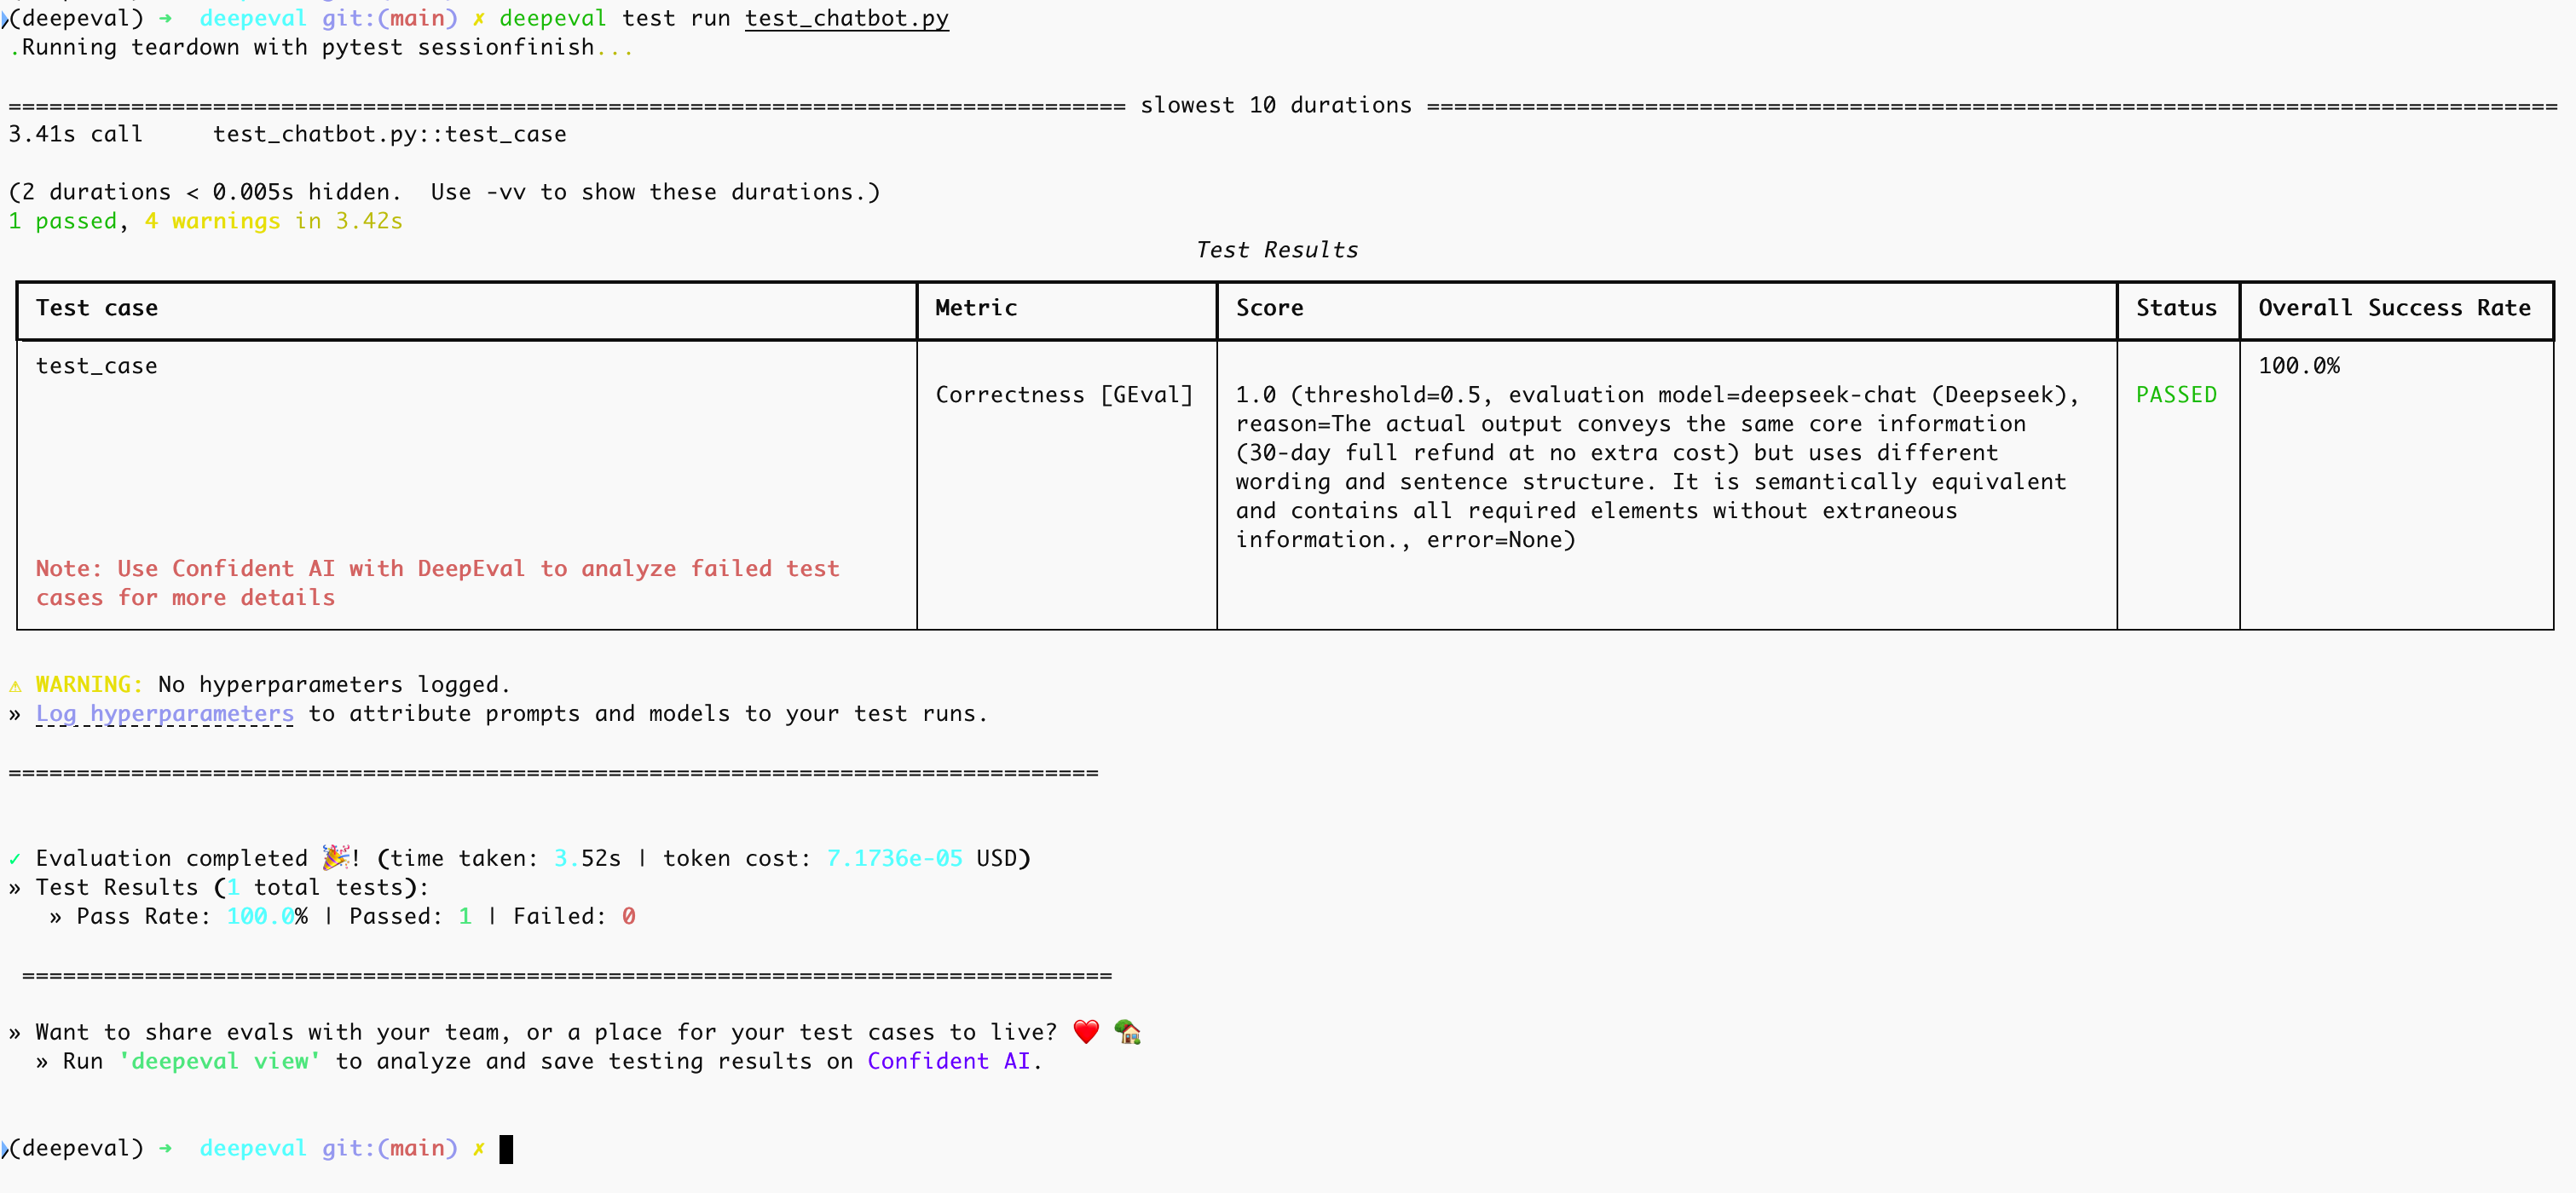The width and height of the screenshot is (2576, 1193).
Task: Click the '4 warnings in 3.42s' text
Action: click(274, 221)
